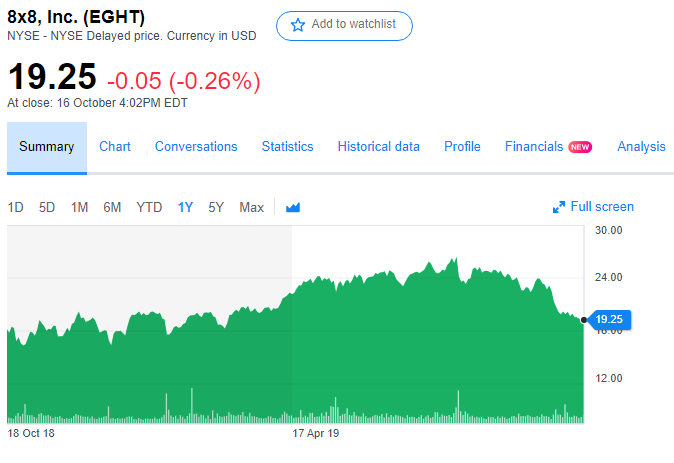This screenshot has height=463, width=674.
Task: Select the YTD chart range
Action: (x=149, y=208)
